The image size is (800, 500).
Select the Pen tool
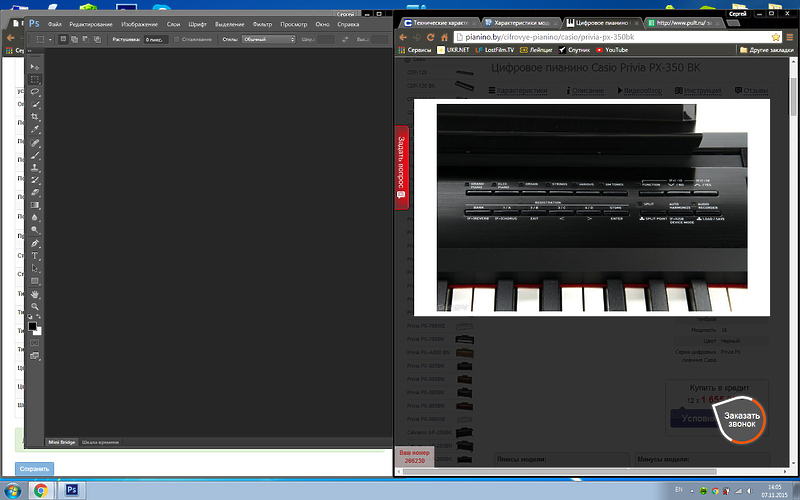[x=35, y=243]
